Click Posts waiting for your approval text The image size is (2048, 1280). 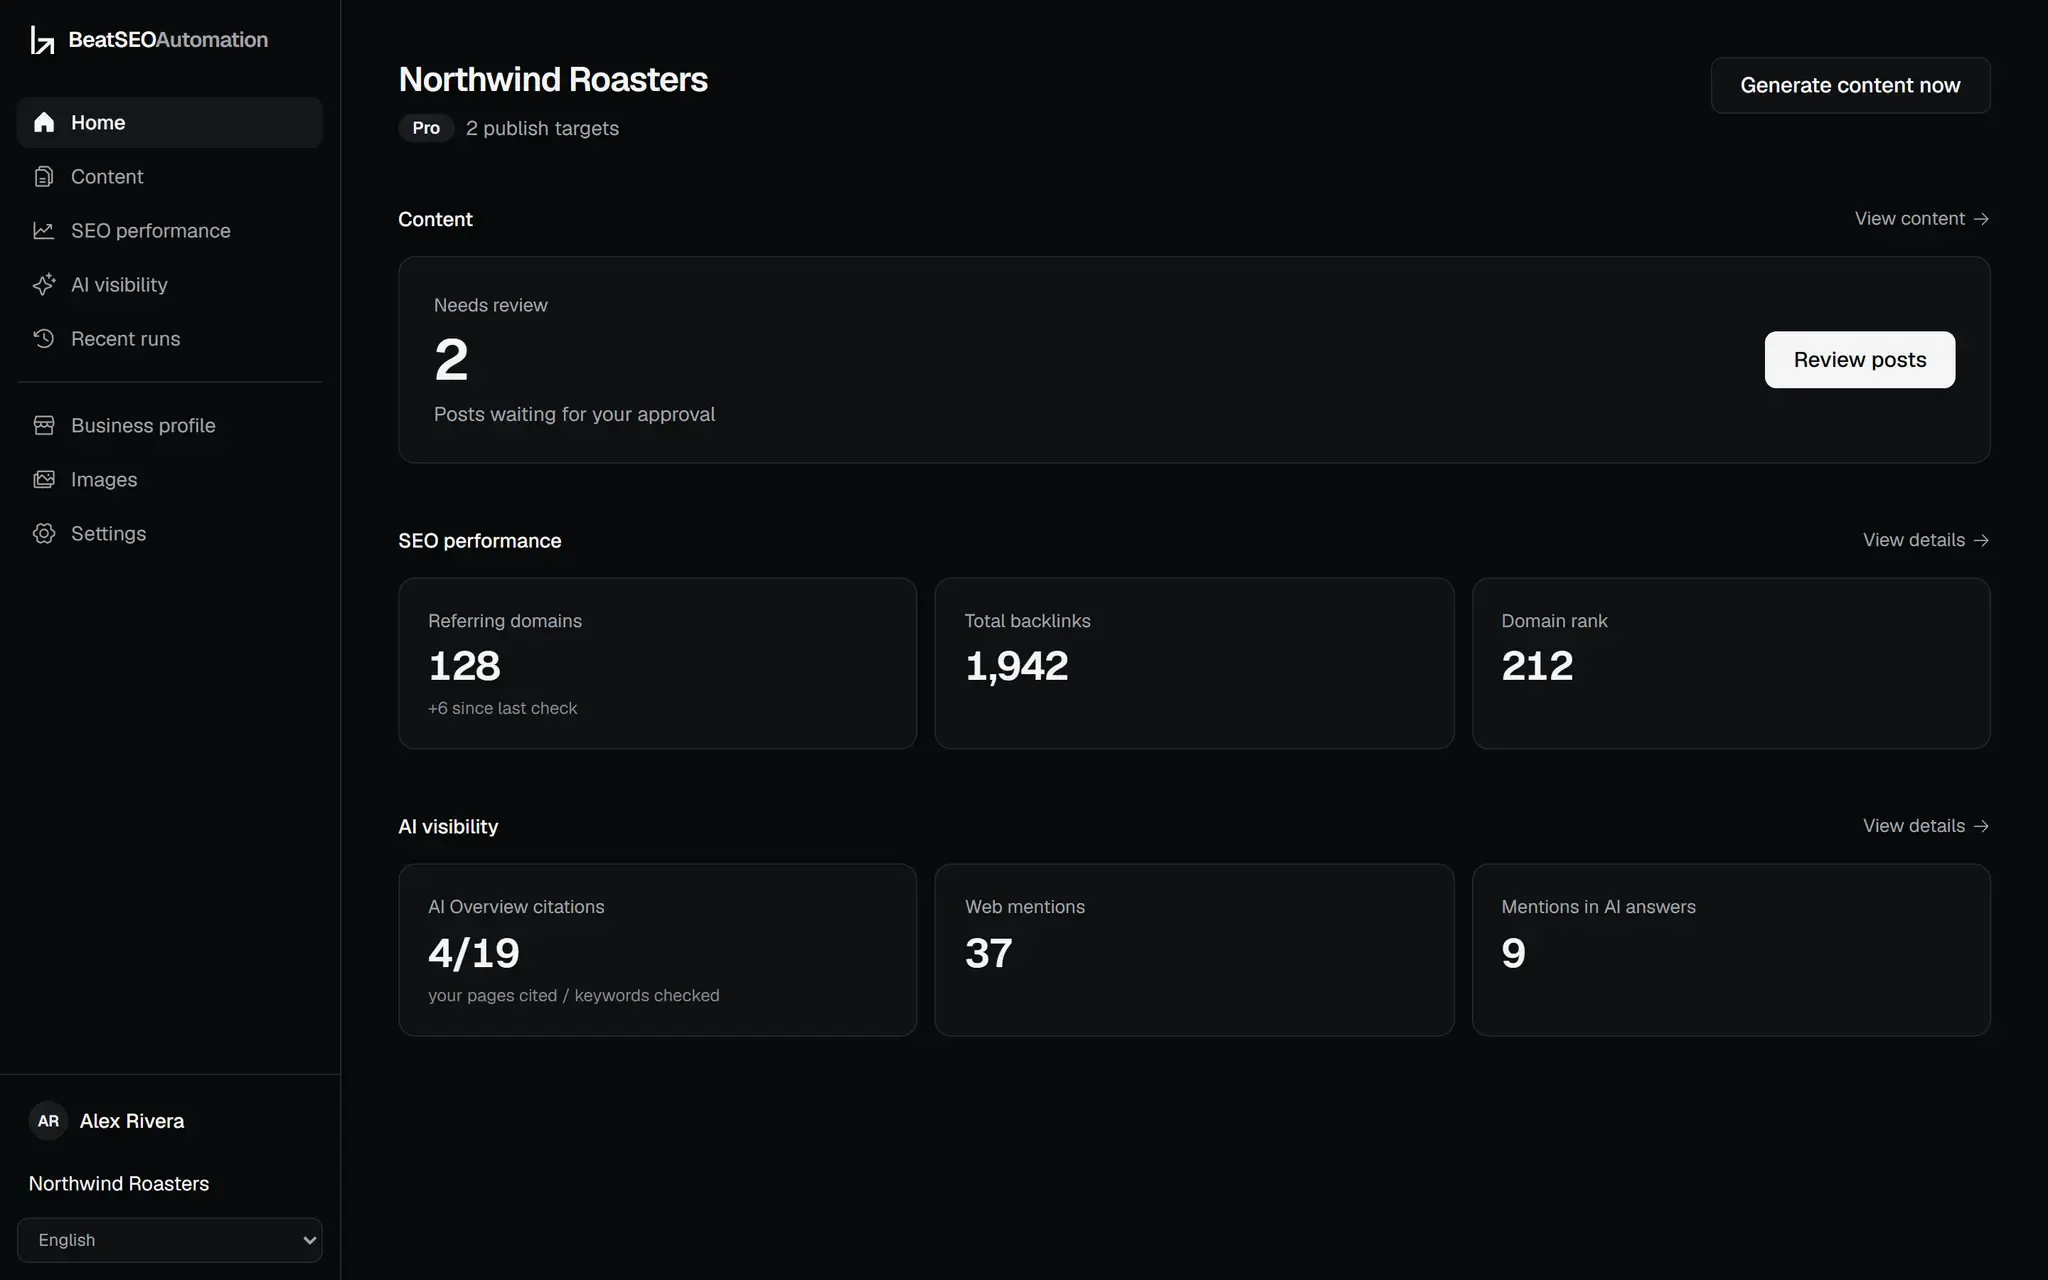[575, 414]
